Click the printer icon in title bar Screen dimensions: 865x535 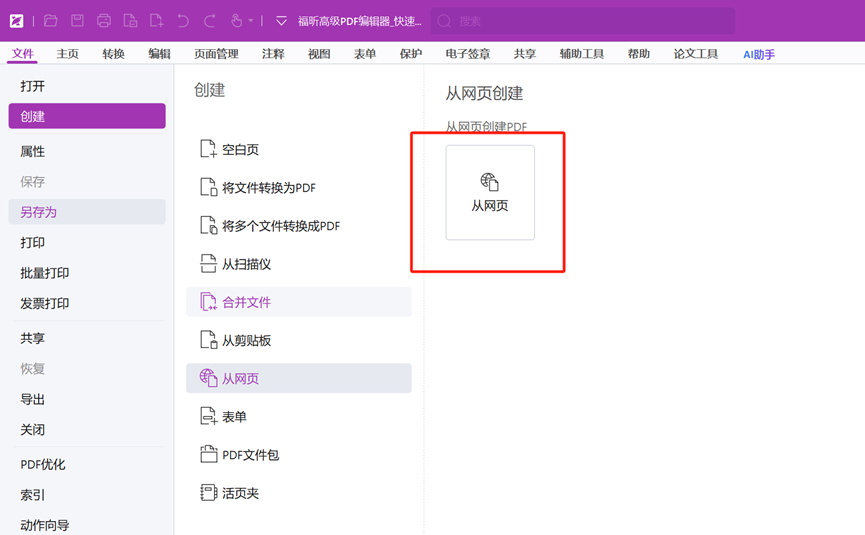104,21
